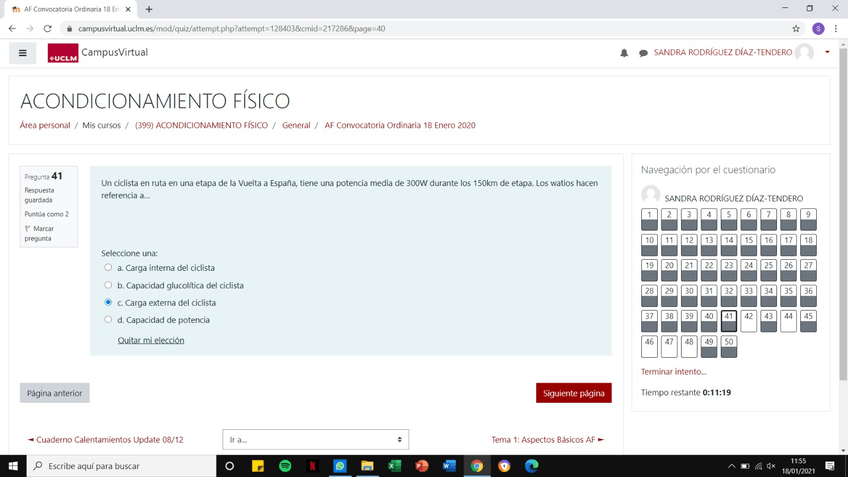Open messages speech bubble icon
Viewport: 848px width, 477px height.
pyautogui.click(x=643, y=53)
